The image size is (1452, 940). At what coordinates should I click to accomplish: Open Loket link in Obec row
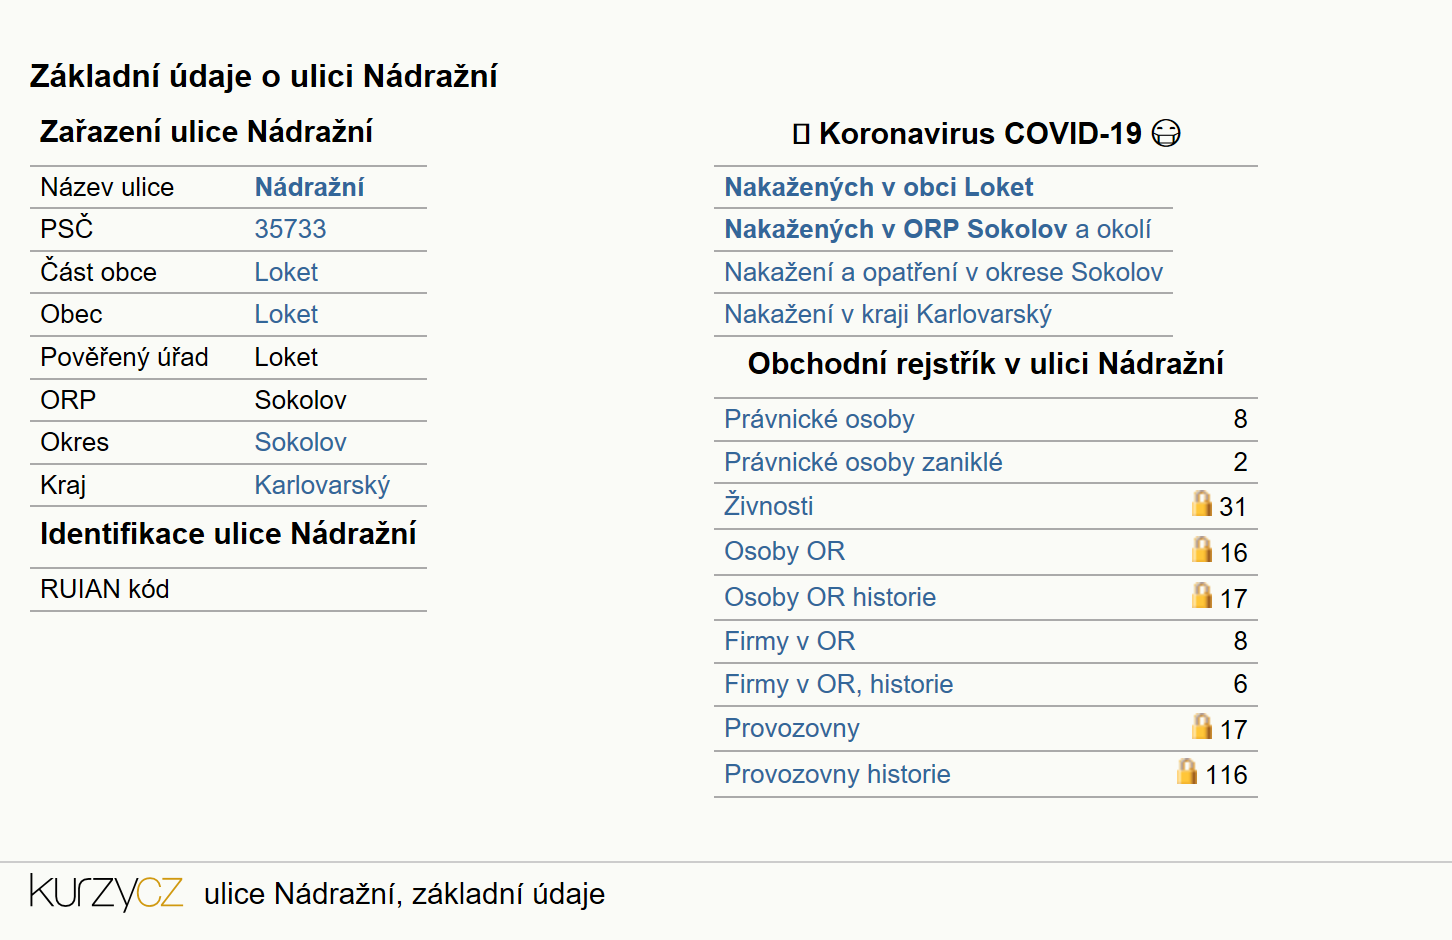(286, 314)
